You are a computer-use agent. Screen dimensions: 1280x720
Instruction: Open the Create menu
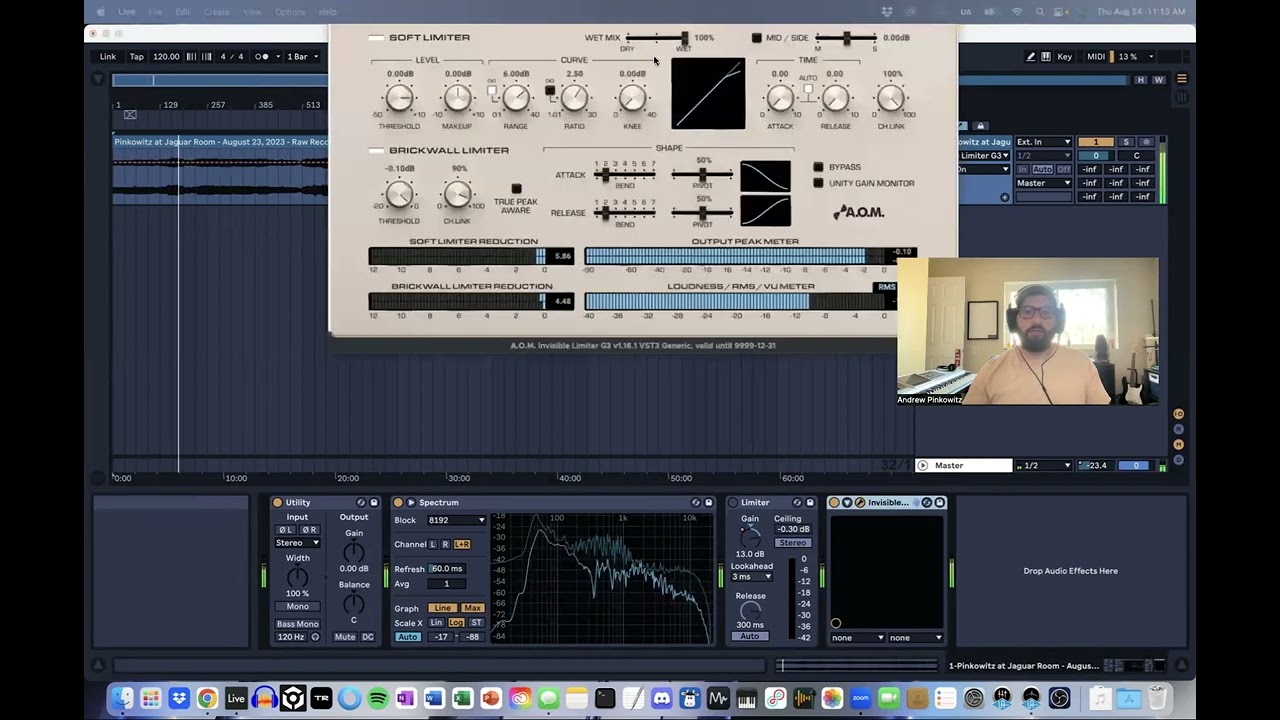[216, 12]
